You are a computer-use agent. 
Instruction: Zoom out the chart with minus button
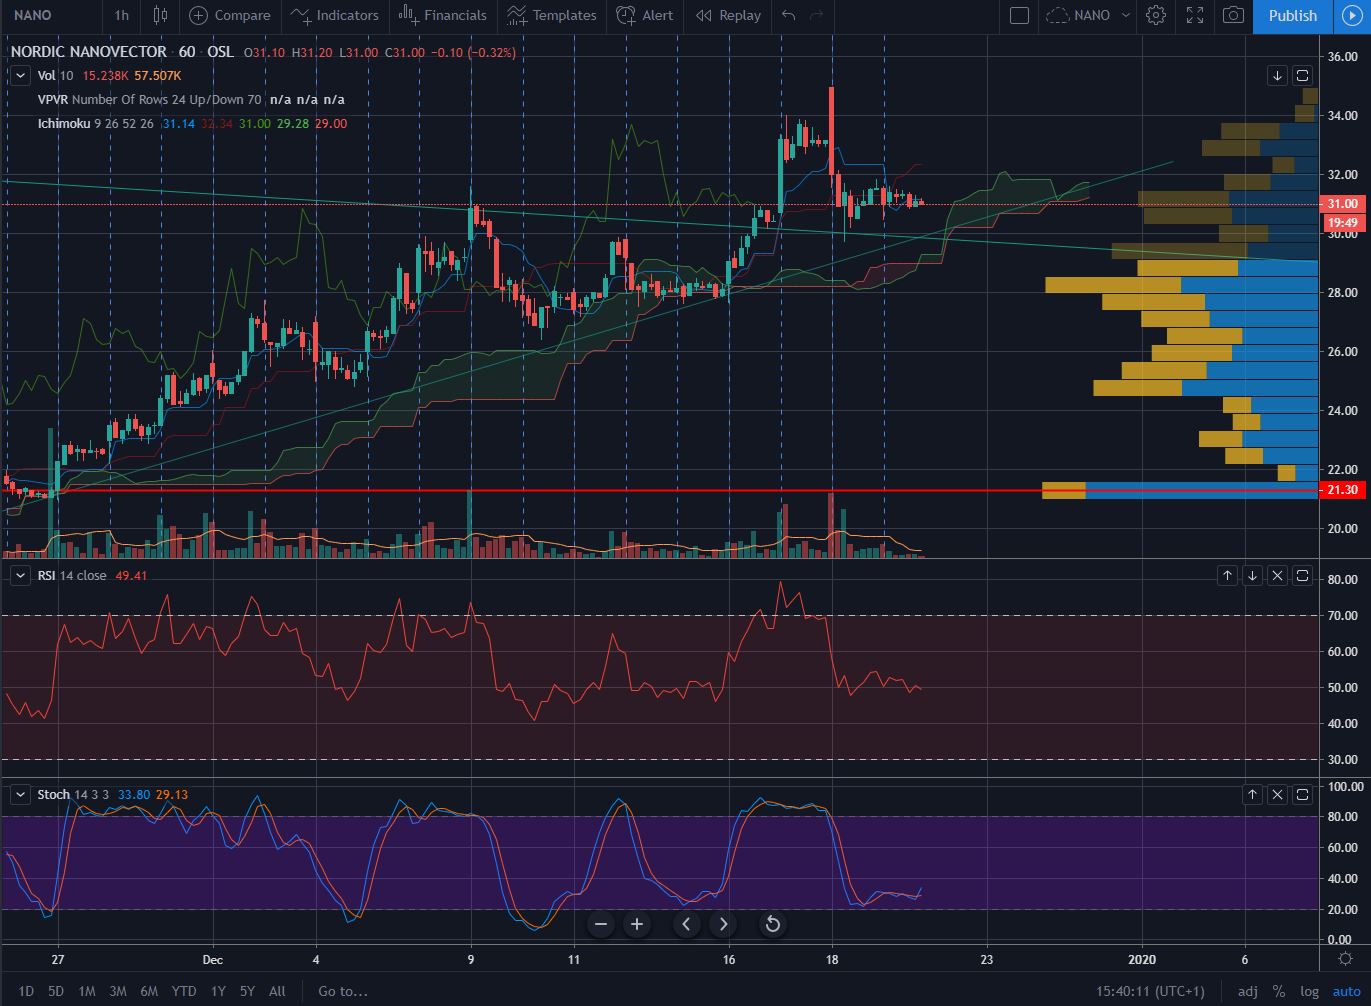point(601,924)
